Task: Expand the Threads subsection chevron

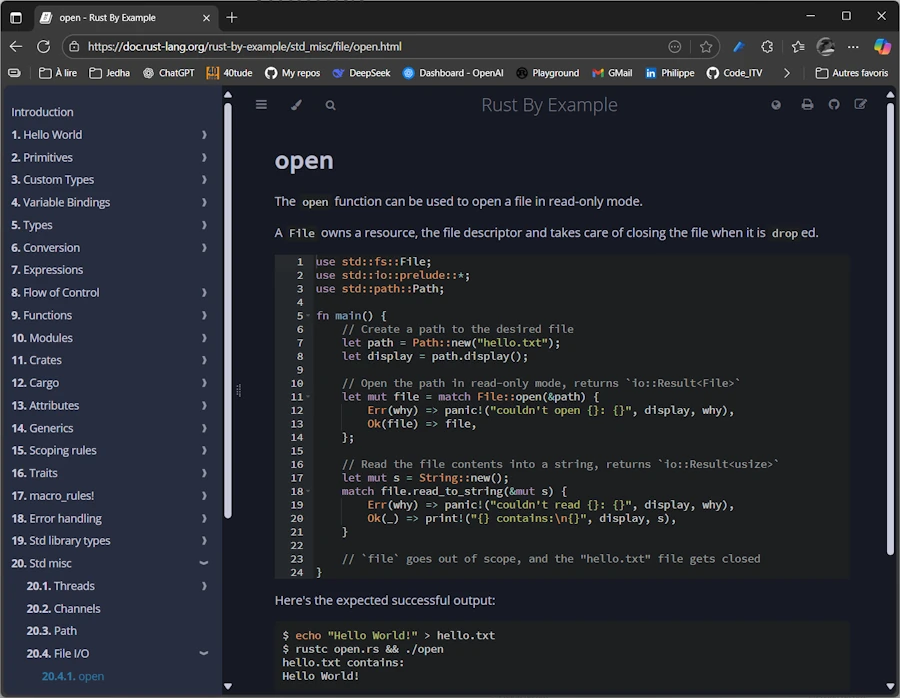Action: click(204, 586)
